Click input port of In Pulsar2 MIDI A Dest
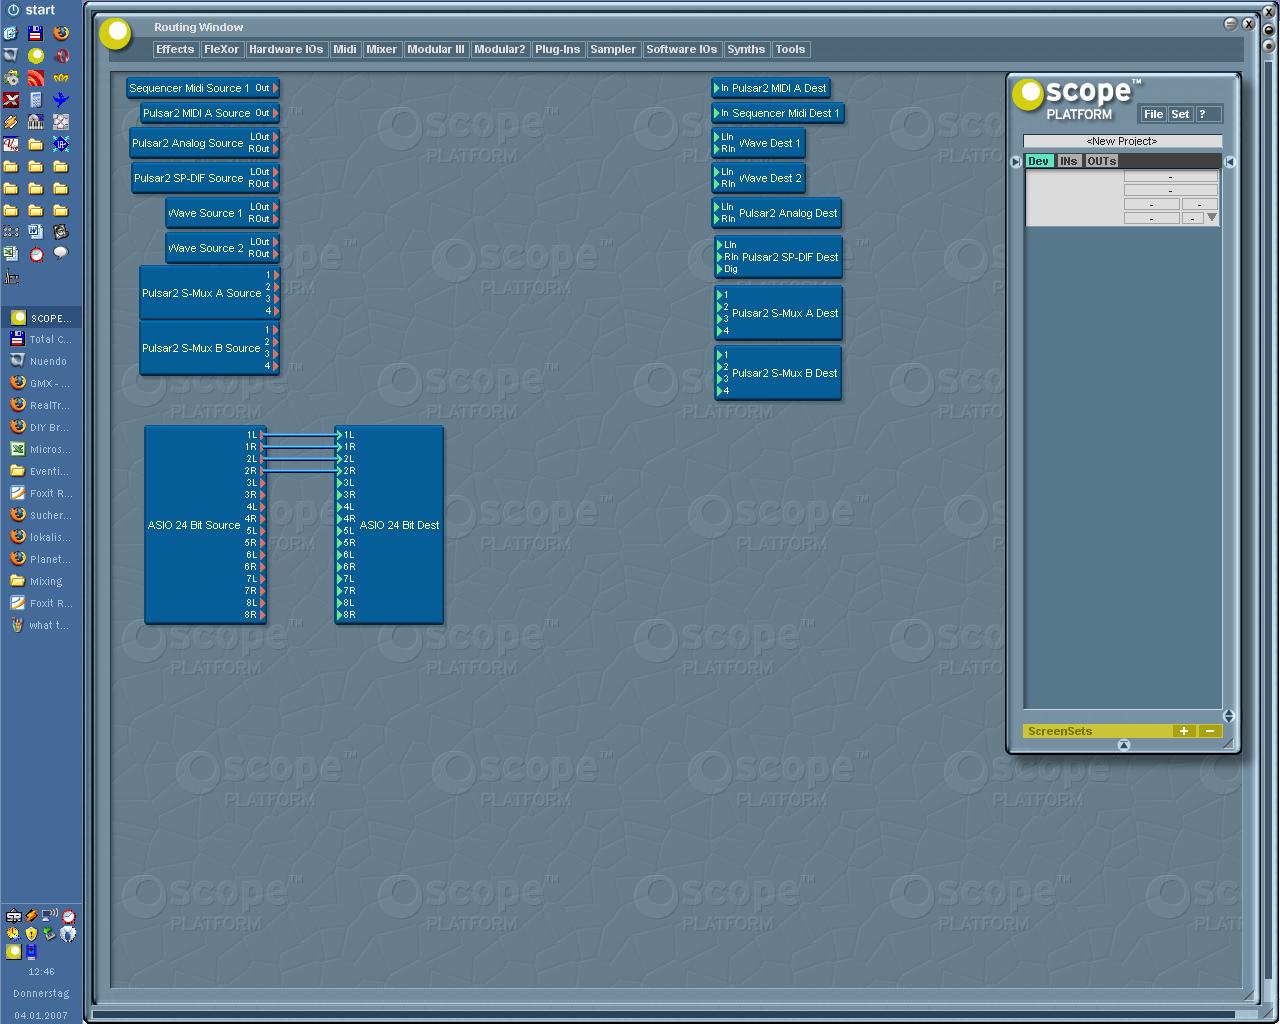Screen dimensions: 1280x1024 coord(716,88)
